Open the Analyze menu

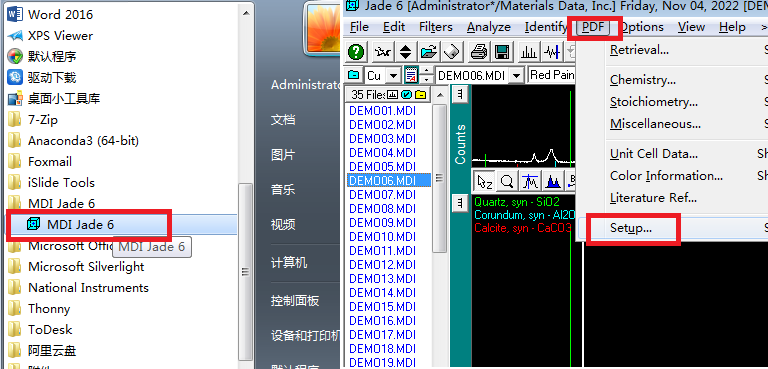pyautogui.click(x=489, y=27)
